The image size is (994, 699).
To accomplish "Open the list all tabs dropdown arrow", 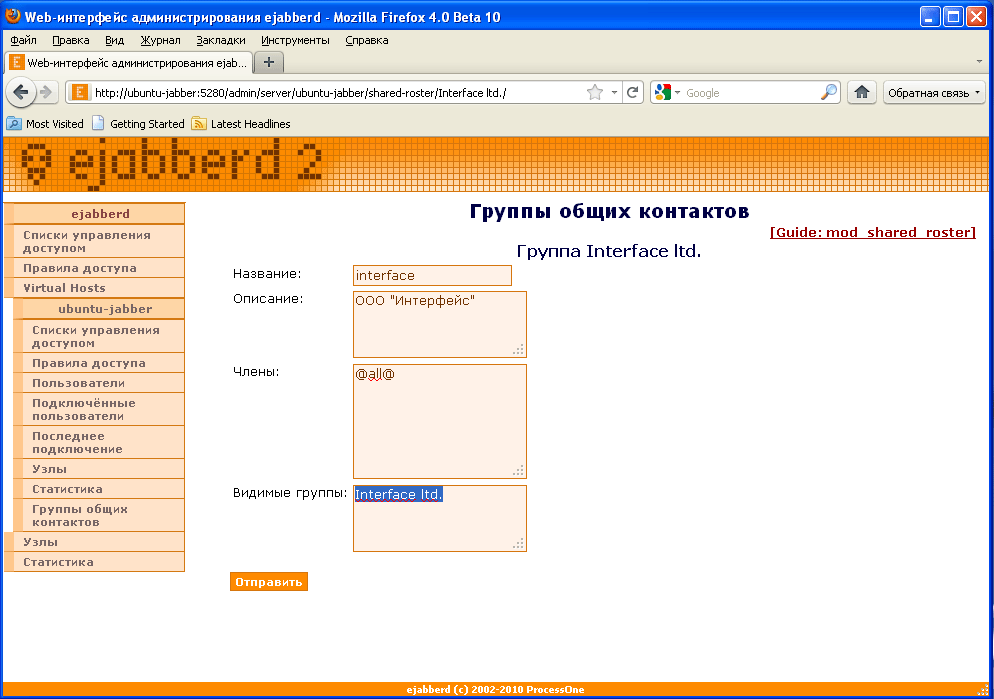I will pos(979,61).
